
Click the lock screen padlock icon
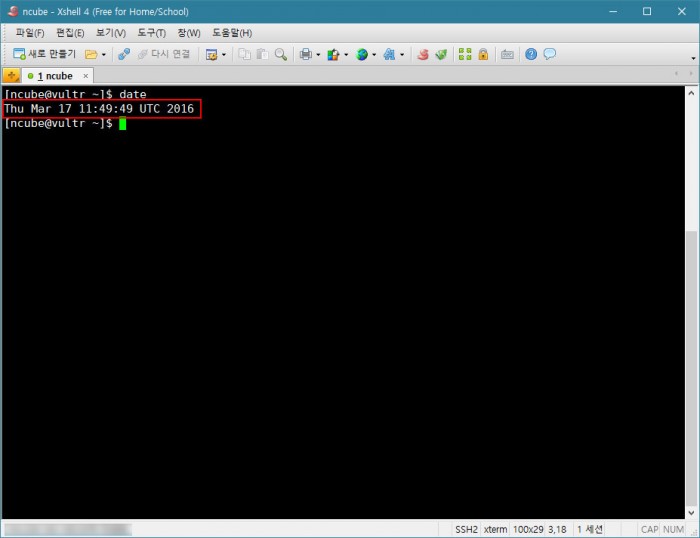coord(483,54)
